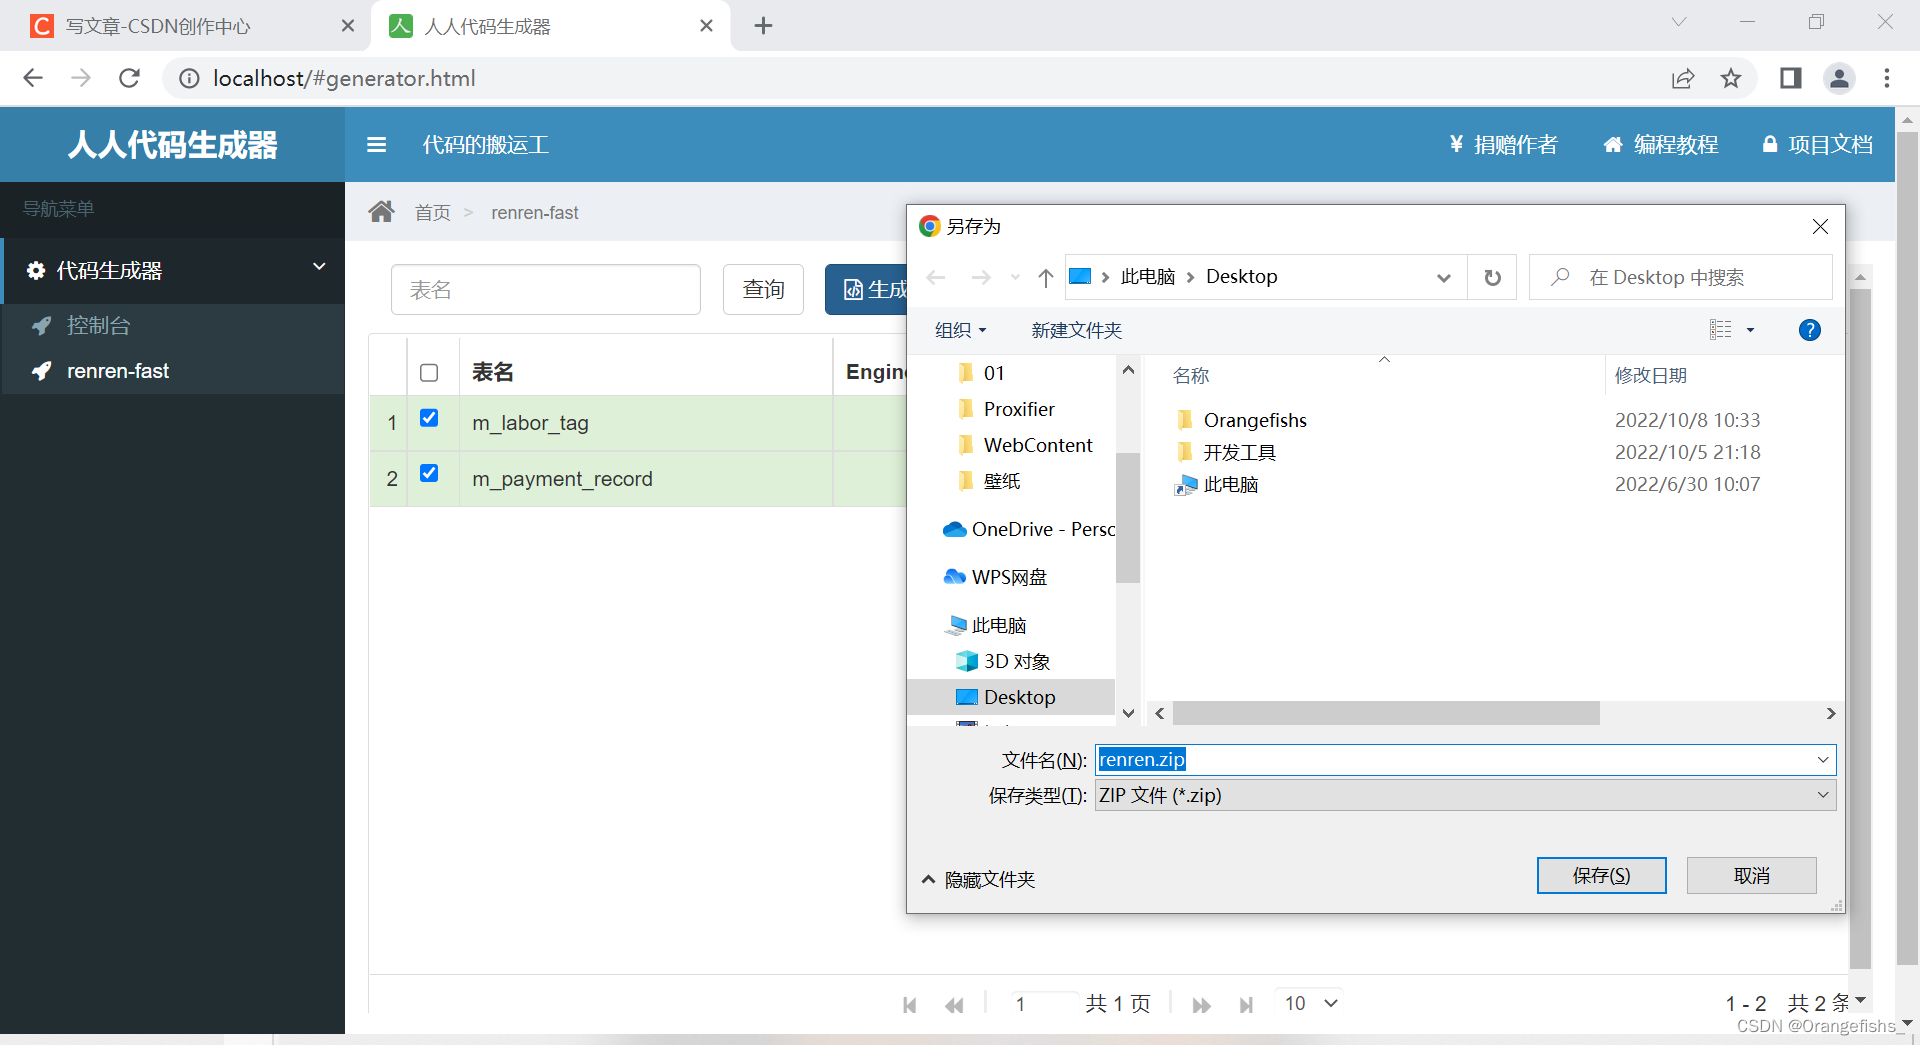Bookmark the page with the star icon
The image size is (1920, 1045).
[1731, 78]
